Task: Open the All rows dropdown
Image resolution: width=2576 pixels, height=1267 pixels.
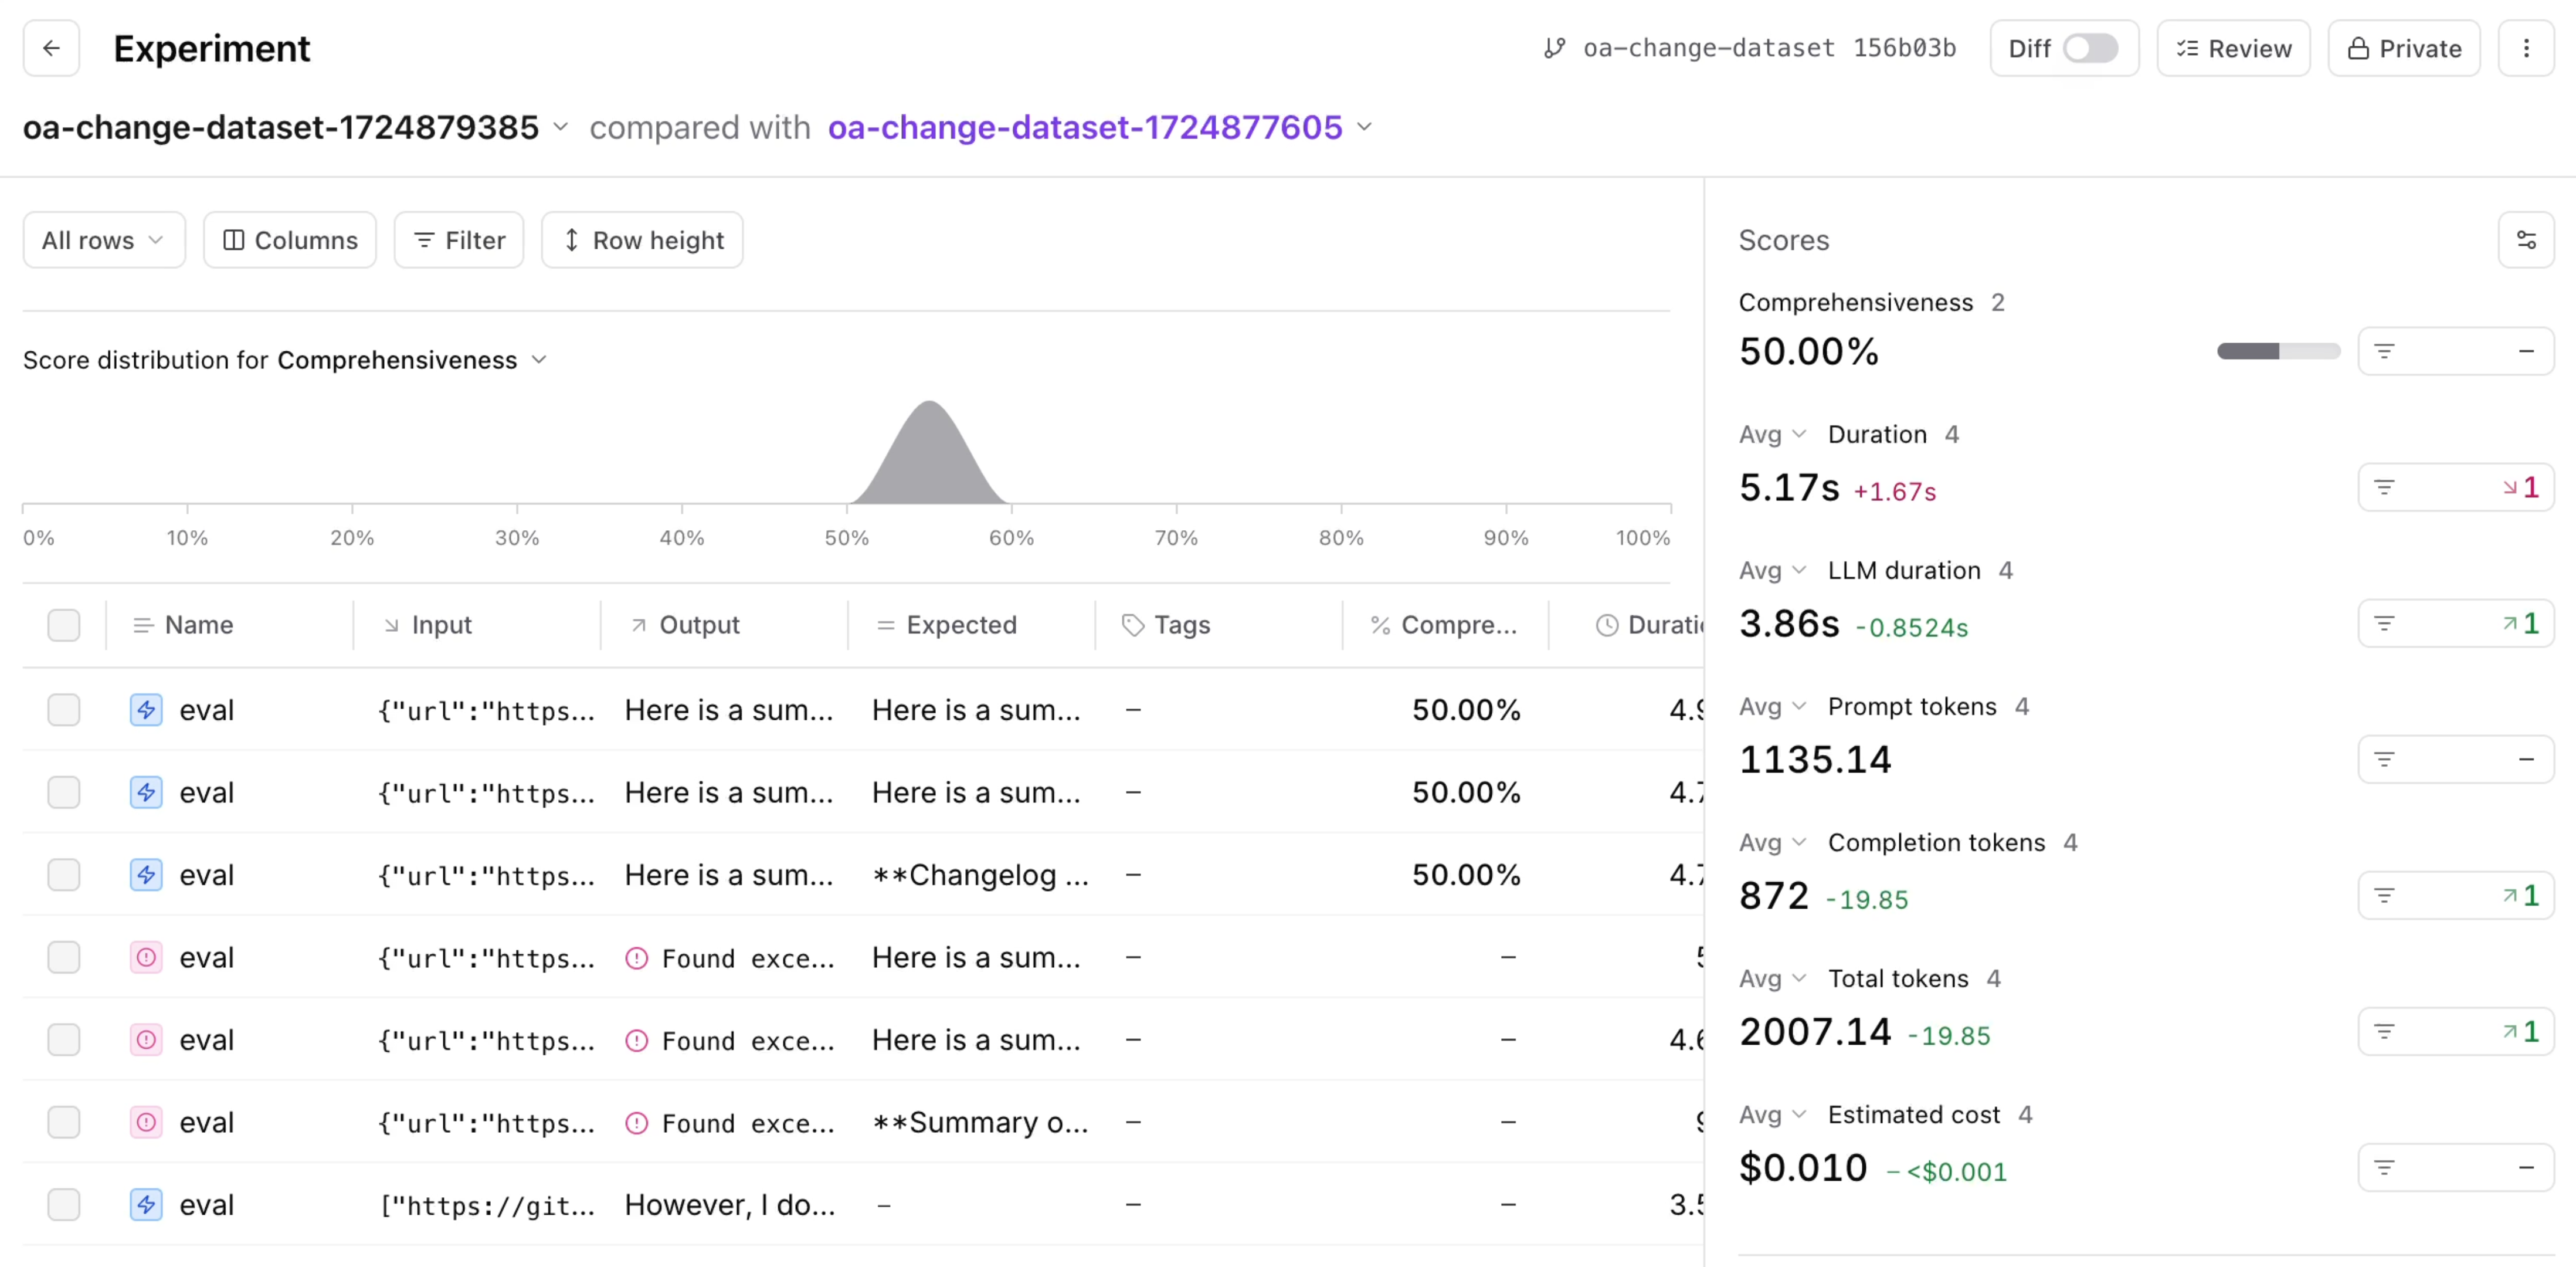Action: pyautogui.click(x=103, y=240)
